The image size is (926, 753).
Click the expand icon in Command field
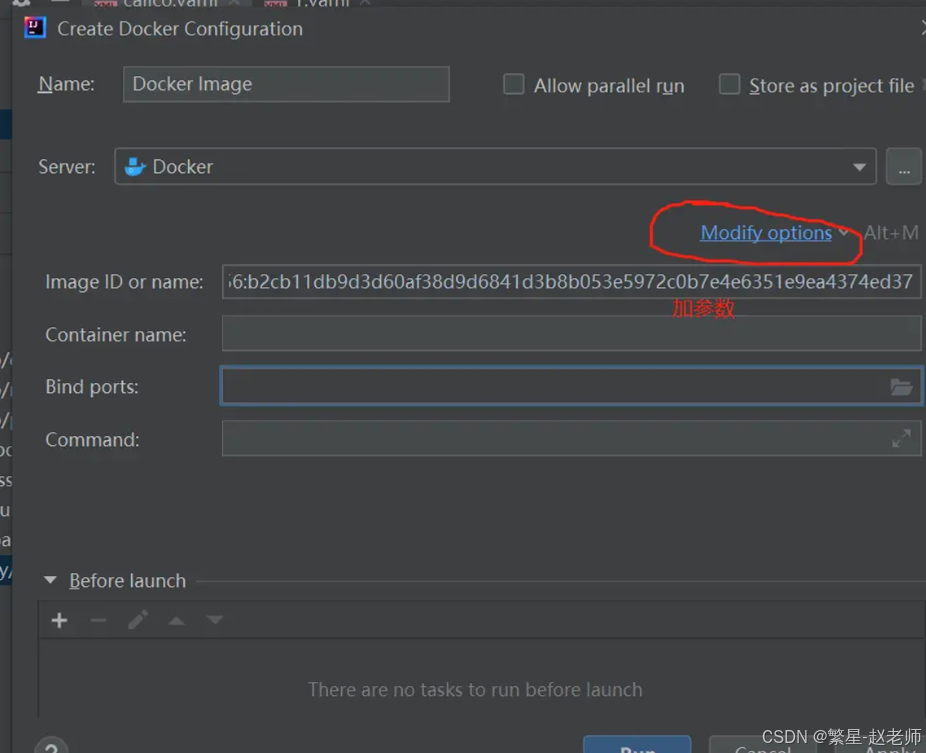(x=901, y=438)
